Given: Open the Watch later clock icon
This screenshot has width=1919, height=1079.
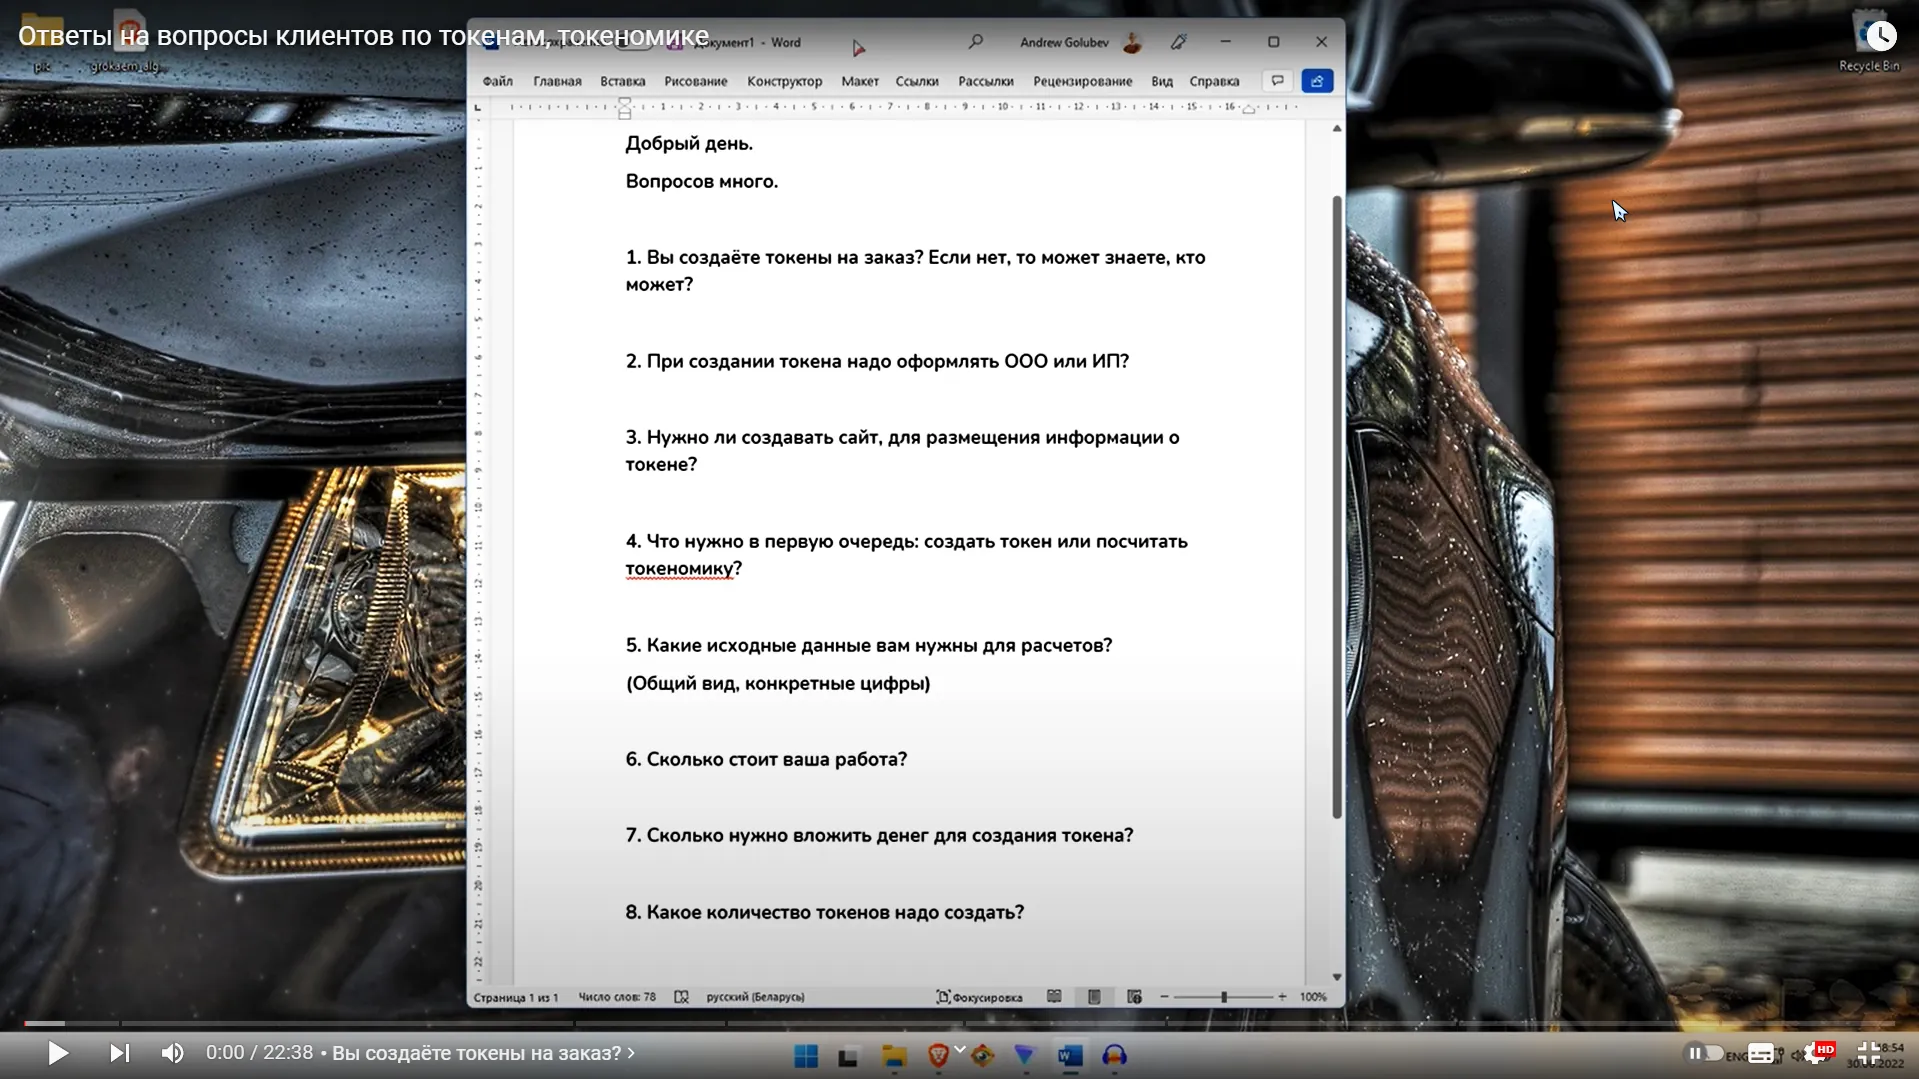Looking at the screenshot, I should (x=1881, y=37).
